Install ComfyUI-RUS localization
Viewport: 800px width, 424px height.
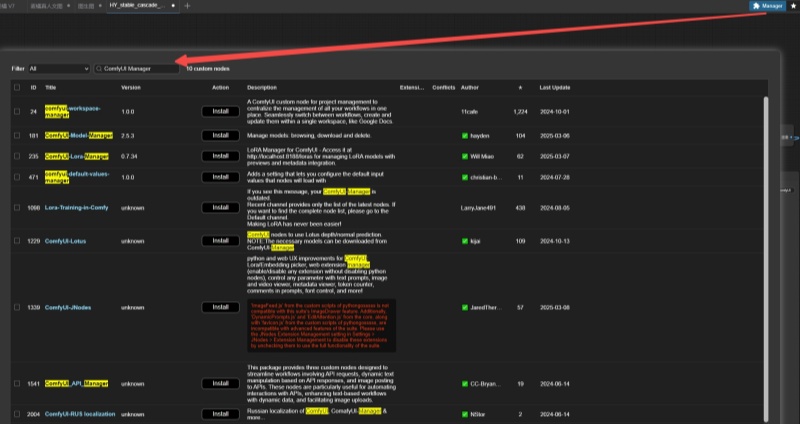220,414
